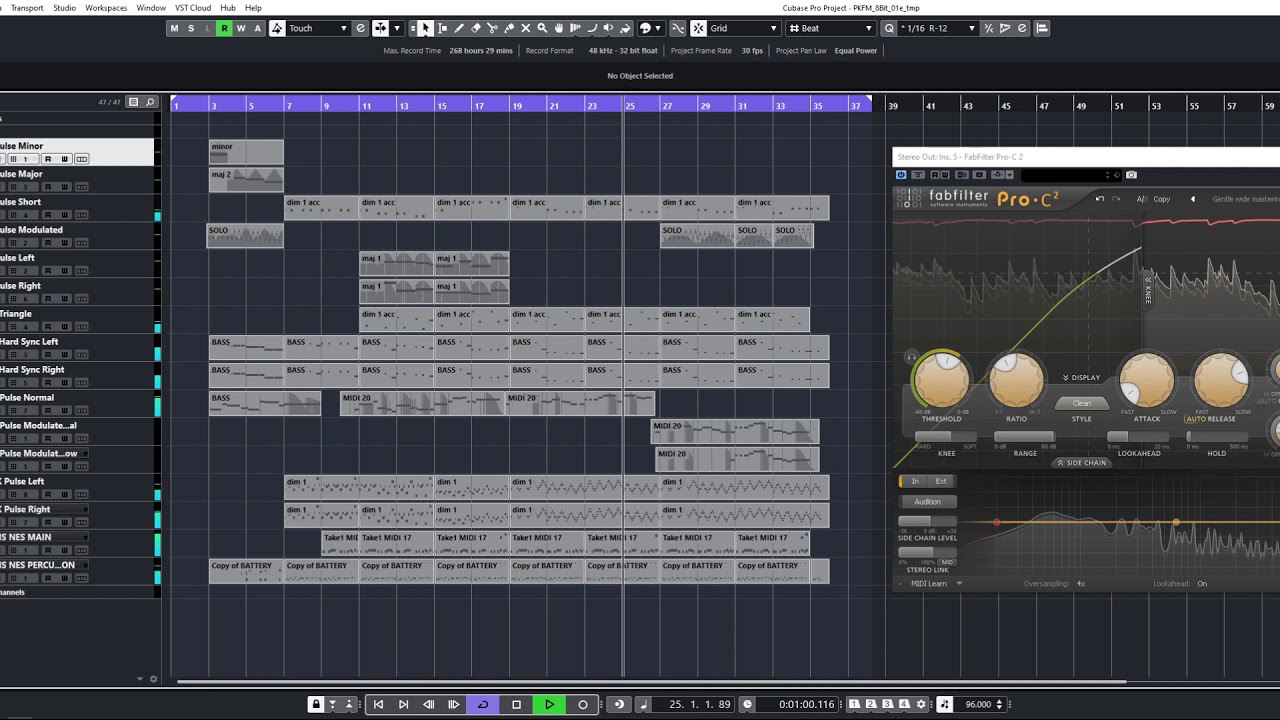Click the A/B Copy button
Screen dimensions: 1280x720
[x=1162, y=199]
